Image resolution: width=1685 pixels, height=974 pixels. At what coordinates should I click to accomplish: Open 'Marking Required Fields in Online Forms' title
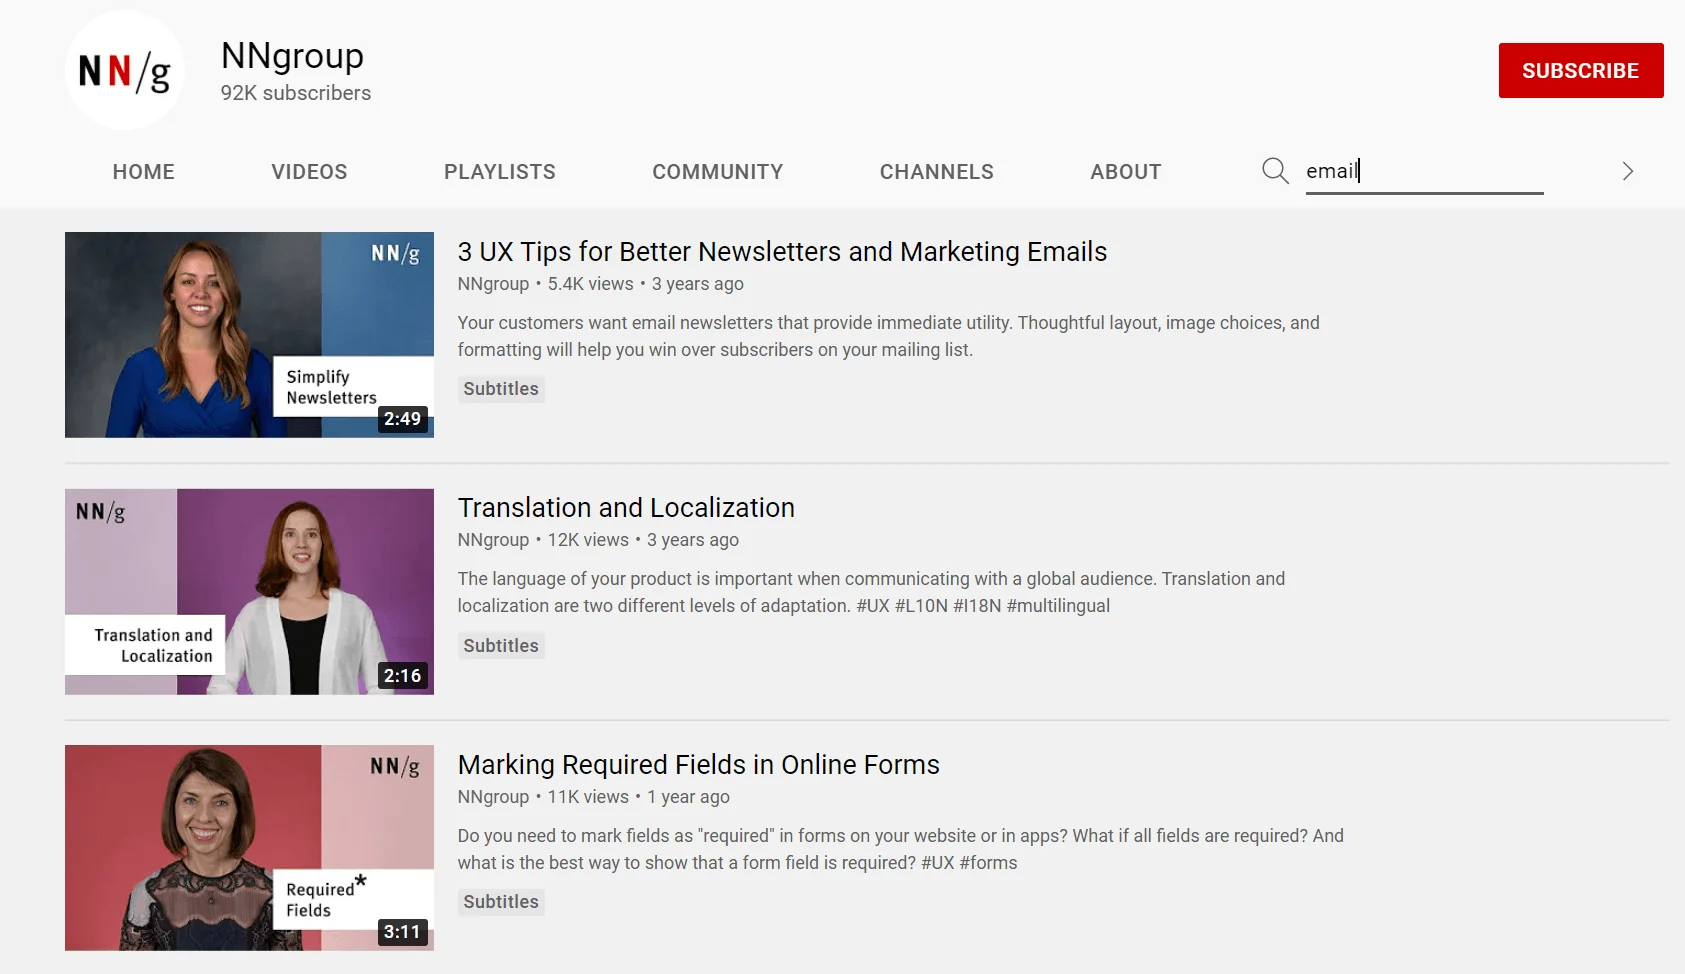(698, 765)
